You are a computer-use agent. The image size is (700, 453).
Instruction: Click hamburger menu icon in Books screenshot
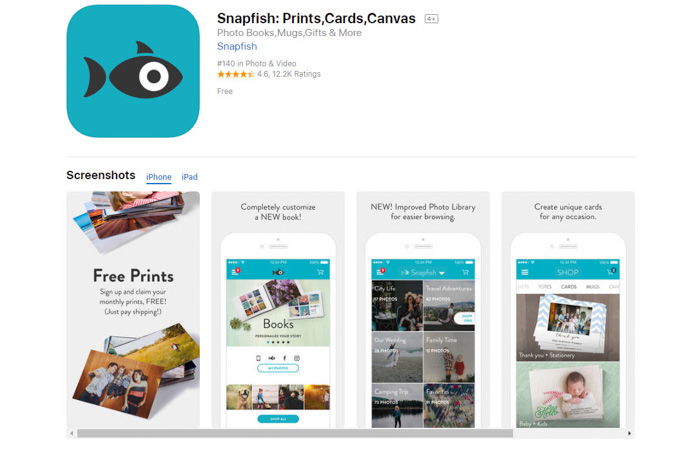(234, 272)
